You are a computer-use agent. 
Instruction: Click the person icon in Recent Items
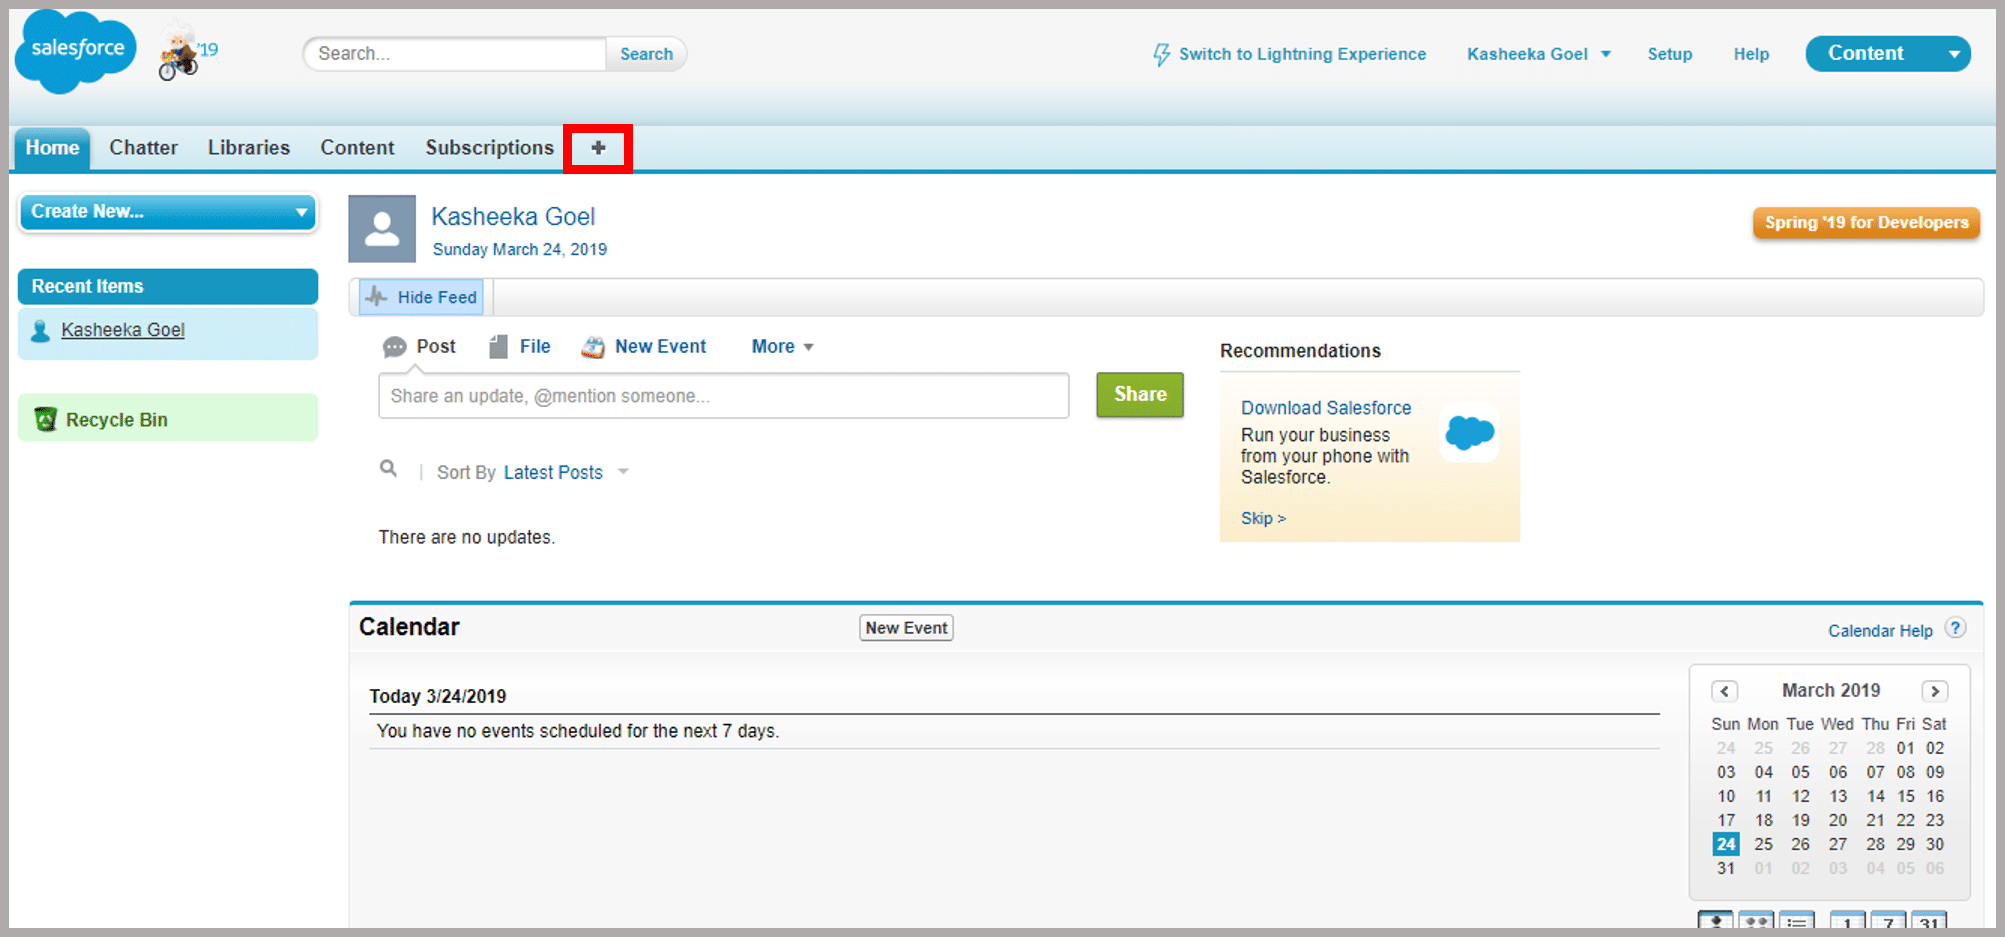(40, 331)
